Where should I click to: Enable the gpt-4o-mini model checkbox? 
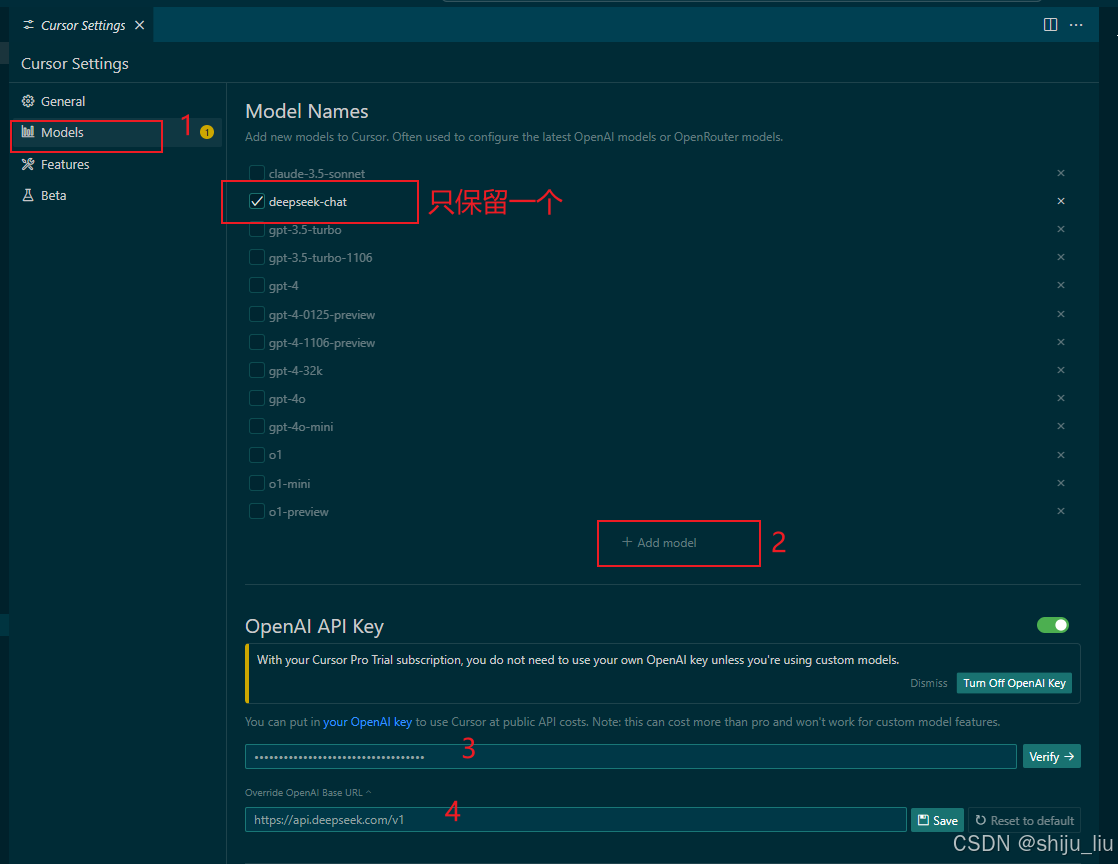[257, 426]
